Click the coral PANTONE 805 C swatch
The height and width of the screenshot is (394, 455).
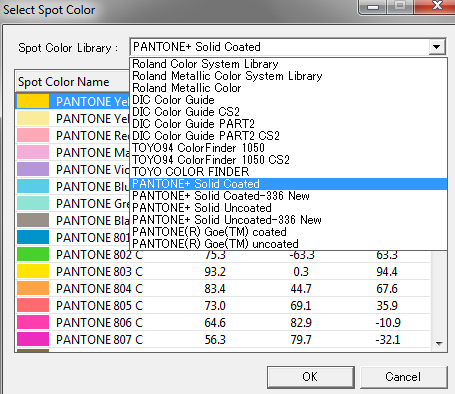(x=33, y=305)
